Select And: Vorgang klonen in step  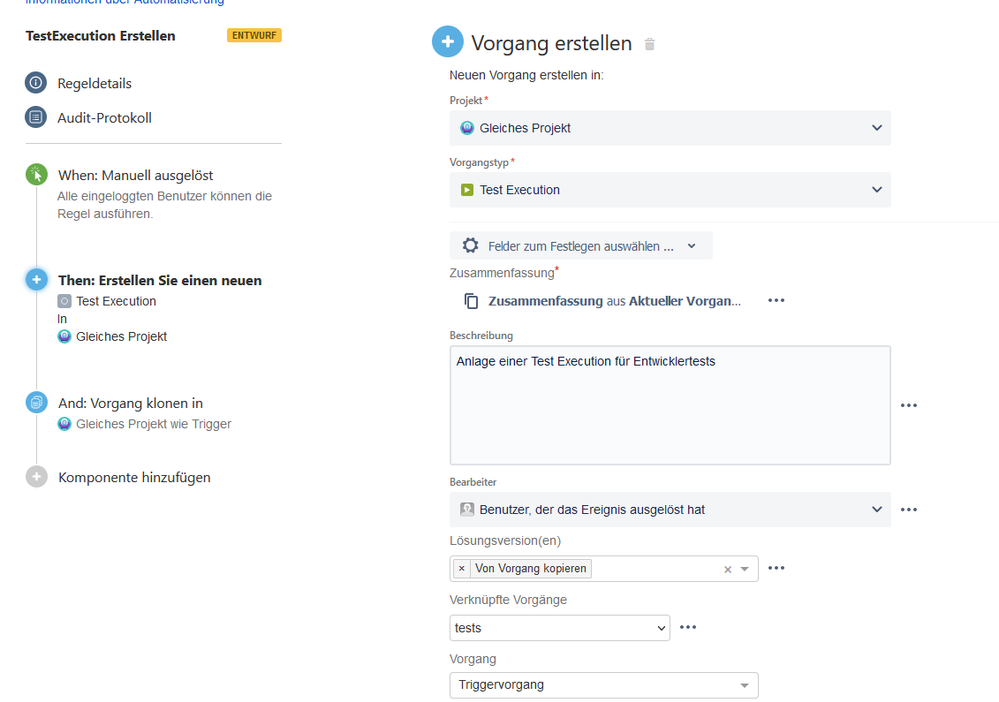point(131,403)
